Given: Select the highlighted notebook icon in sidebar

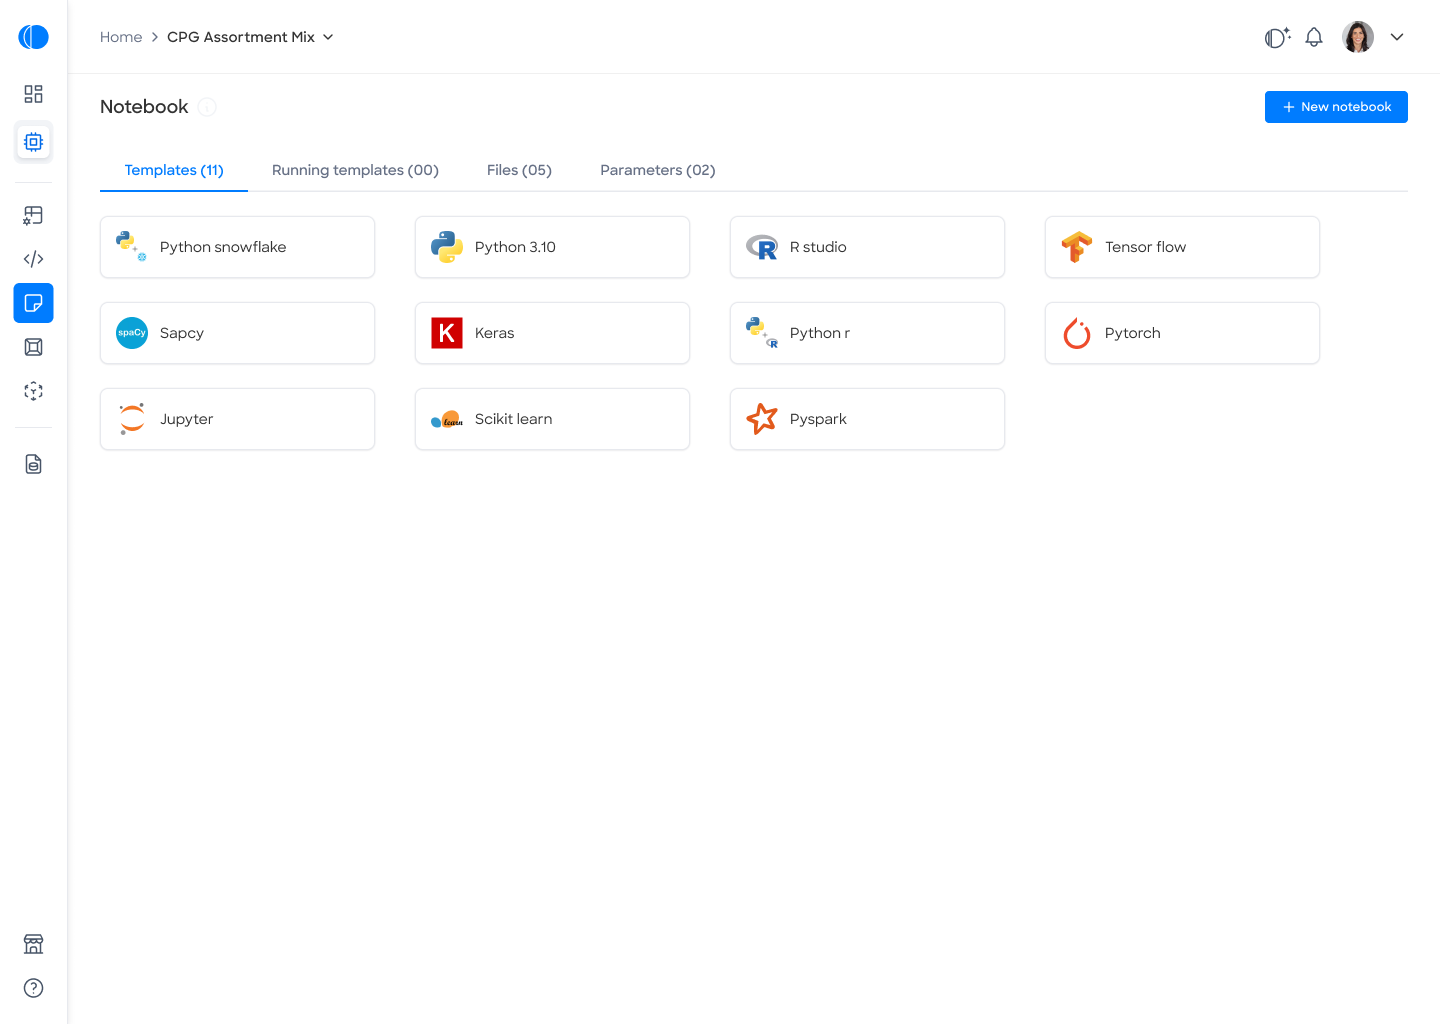Looking at the screenshot, I should [33, 303].
